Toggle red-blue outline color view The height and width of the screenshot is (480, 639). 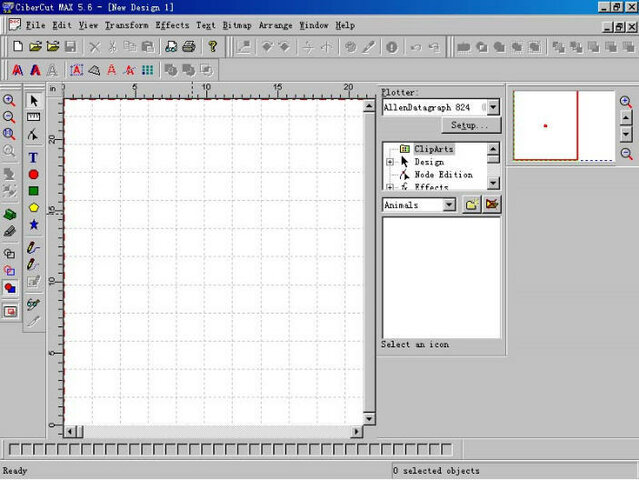(9, 271)
